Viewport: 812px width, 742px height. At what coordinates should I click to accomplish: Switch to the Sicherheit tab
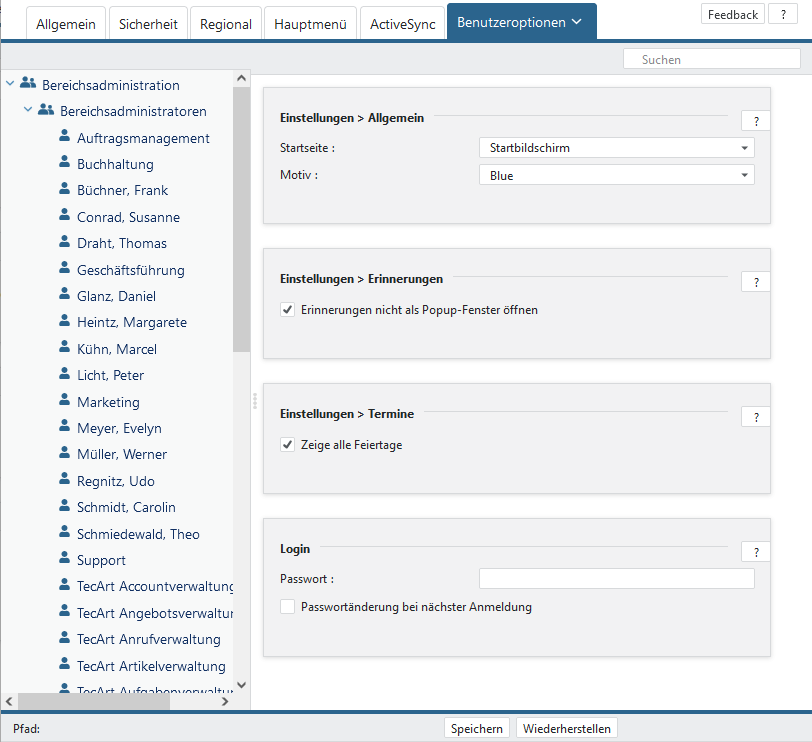pos(146,24)
